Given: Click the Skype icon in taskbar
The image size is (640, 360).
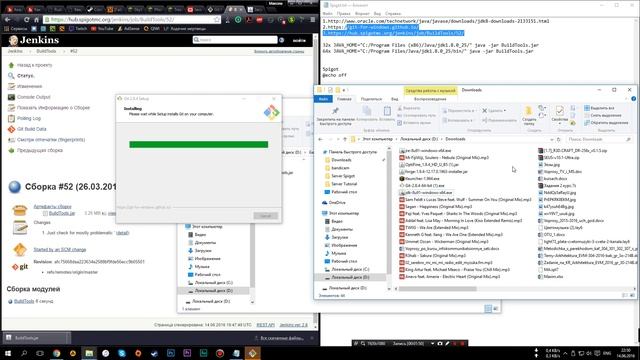Looking at the screenshot, I should coord(122,353).
